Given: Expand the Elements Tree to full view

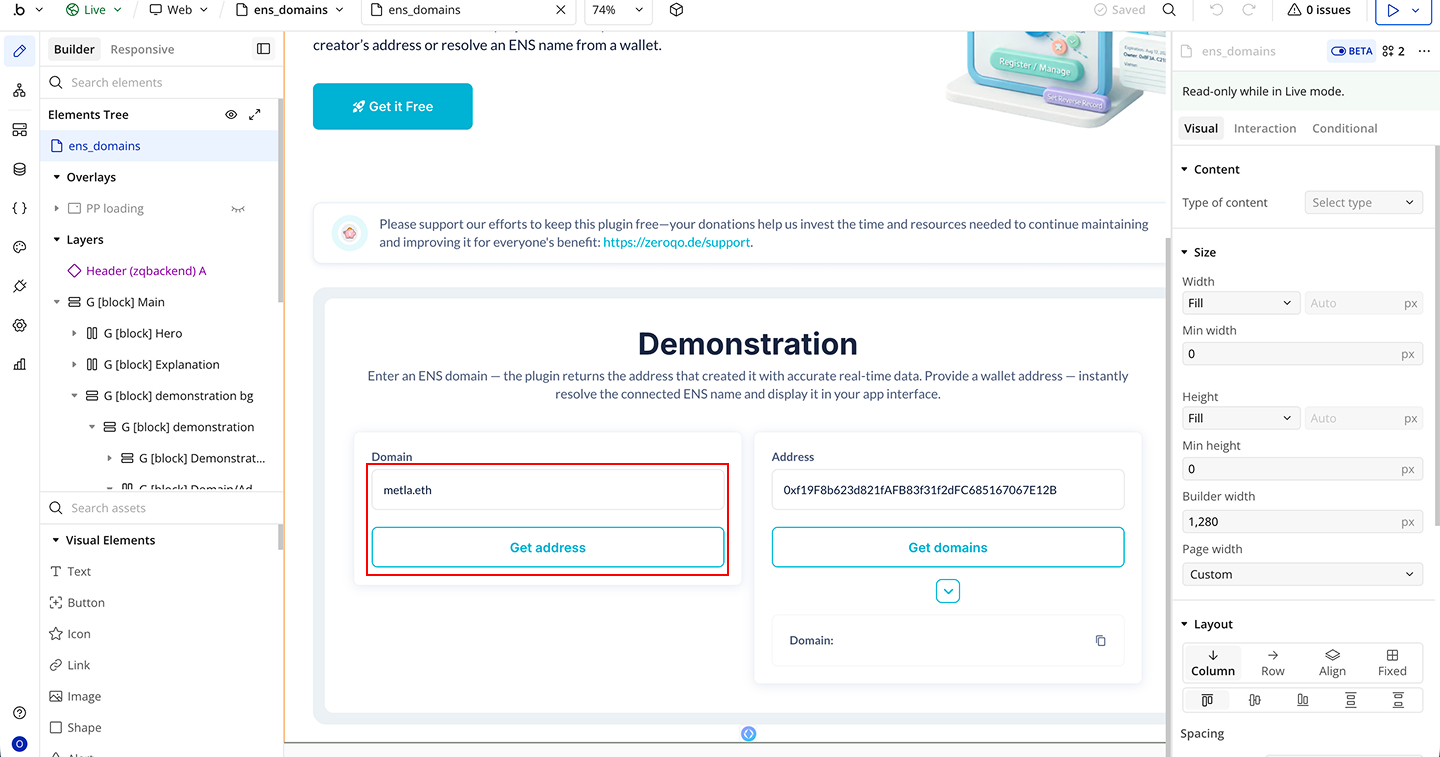Looking at the screenshot, I should coord(255,115).
